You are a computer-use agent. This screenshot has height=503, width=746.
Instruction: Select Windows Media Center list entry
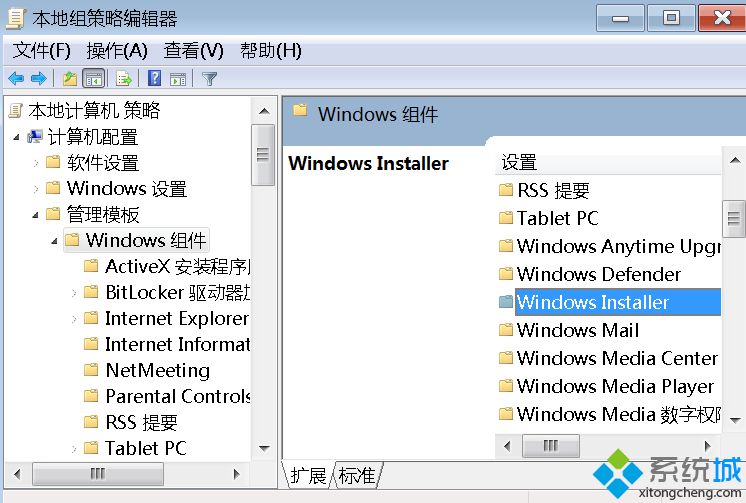(618, 358)
